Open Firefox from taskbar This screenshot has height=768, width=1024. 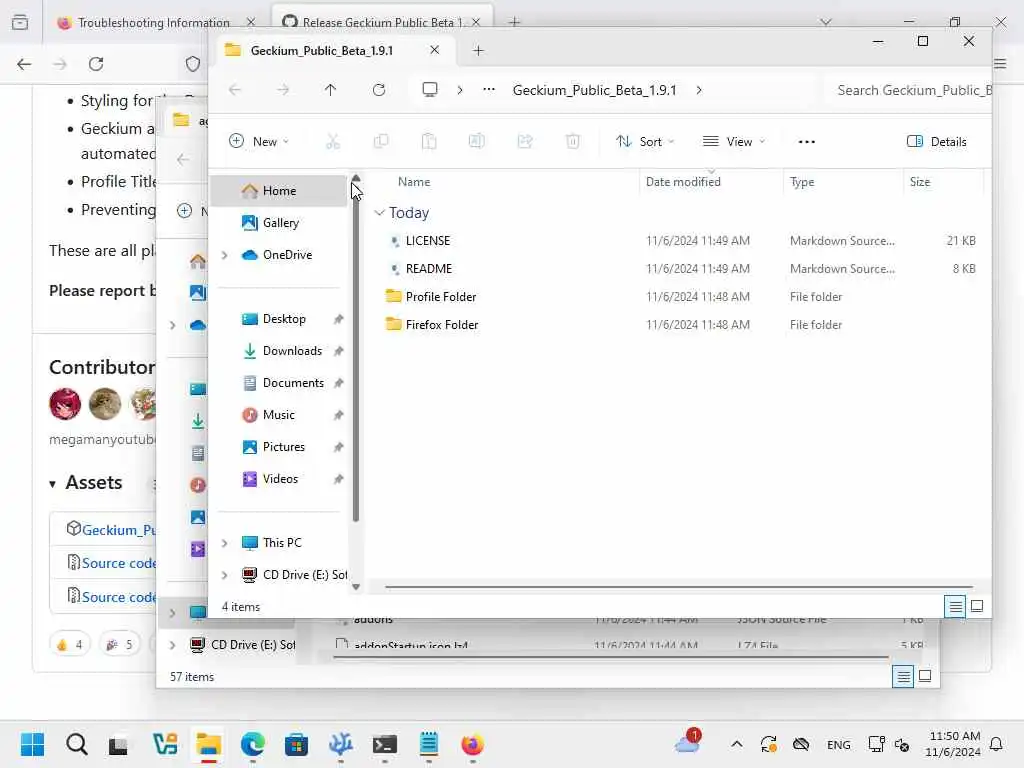pyautogui.click(x=472, y=744)
